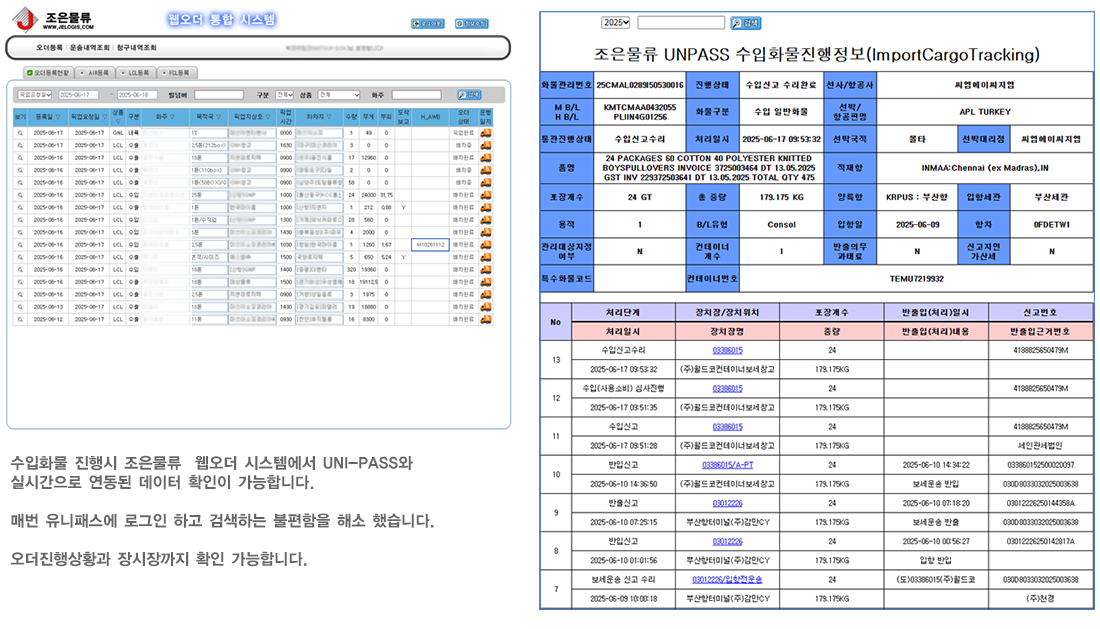View the order with weight 2000

pyautogui.click(x=20, y=232)
